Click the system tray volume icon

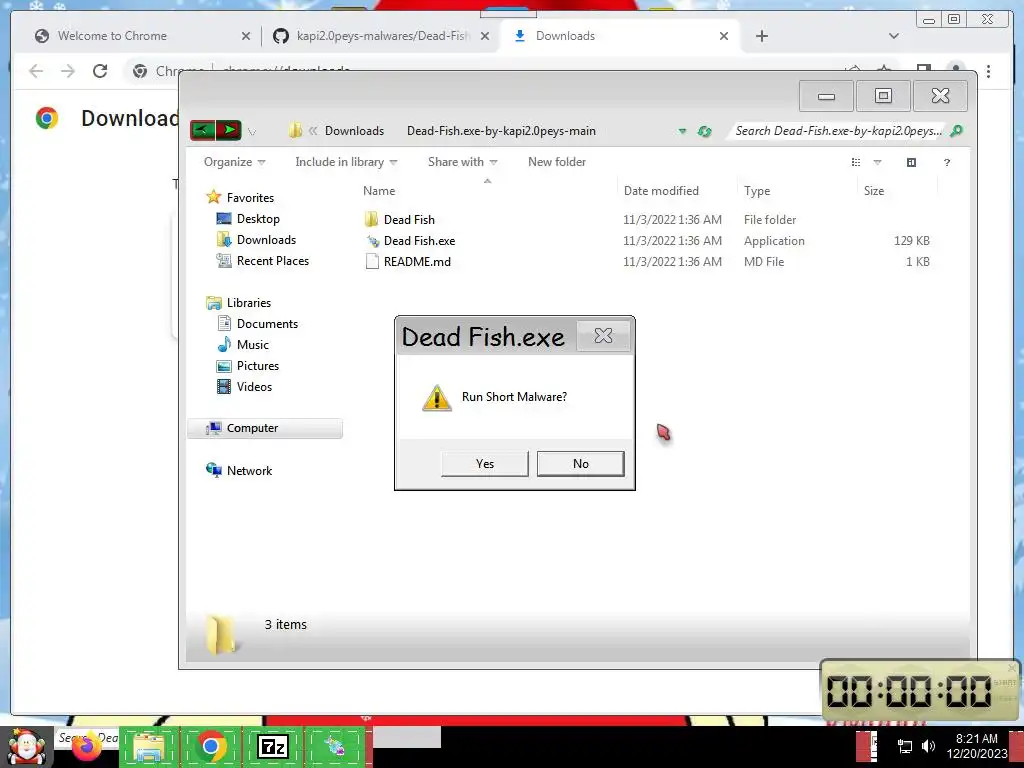coord(928,746)
